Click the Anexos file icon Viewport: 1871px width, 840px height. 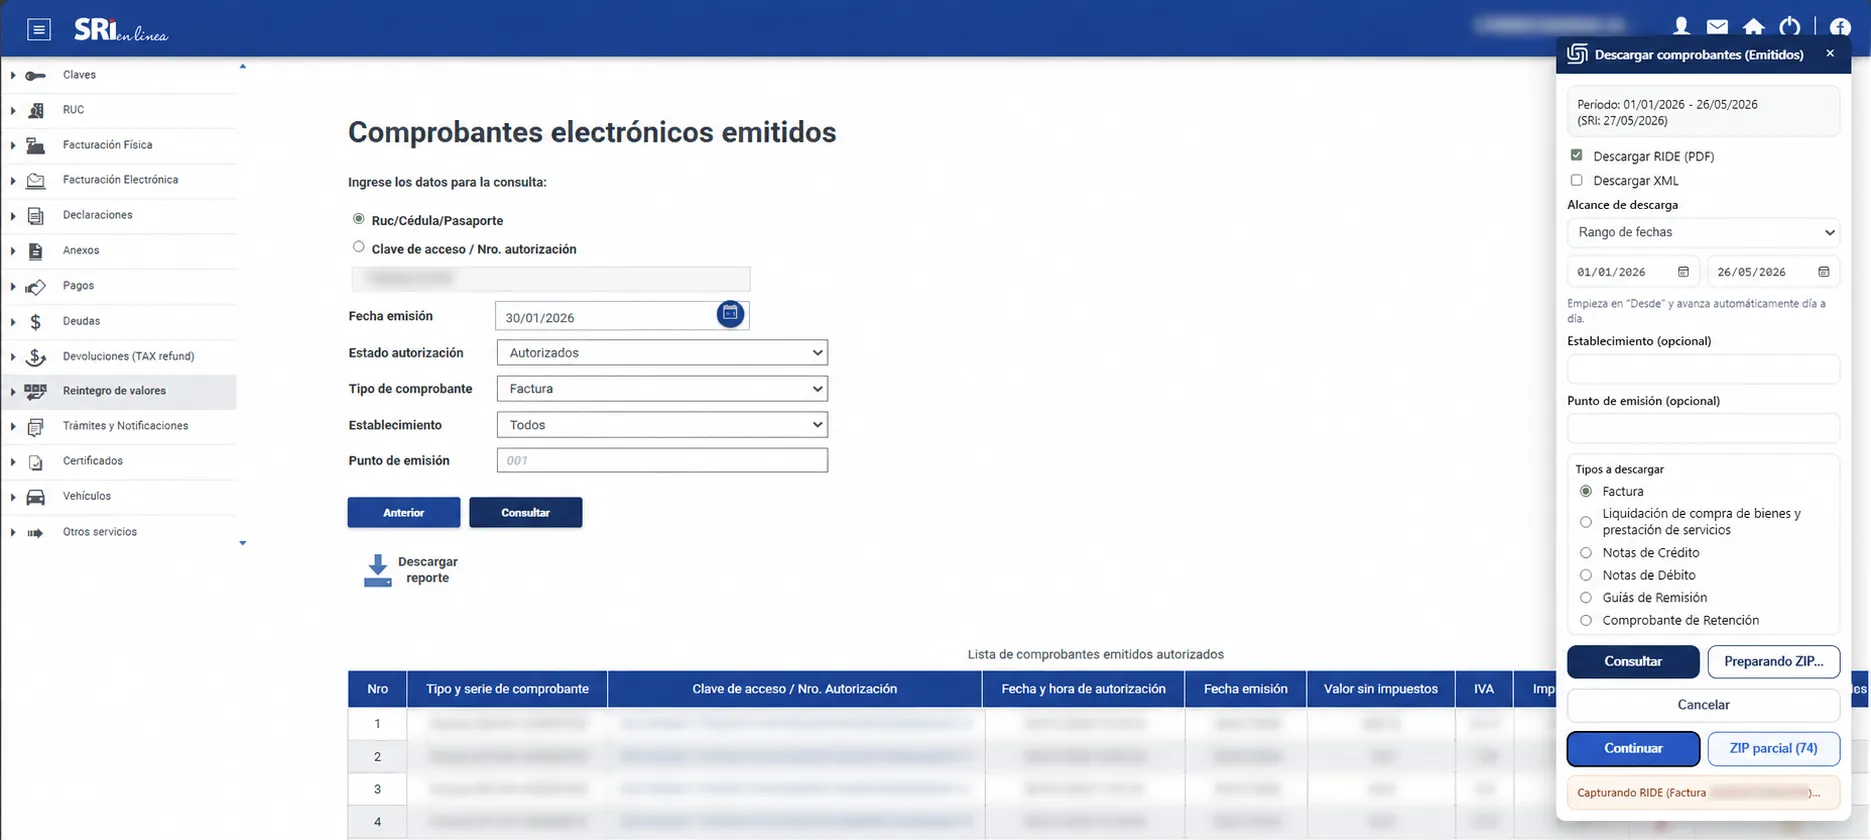pos(36,251)
